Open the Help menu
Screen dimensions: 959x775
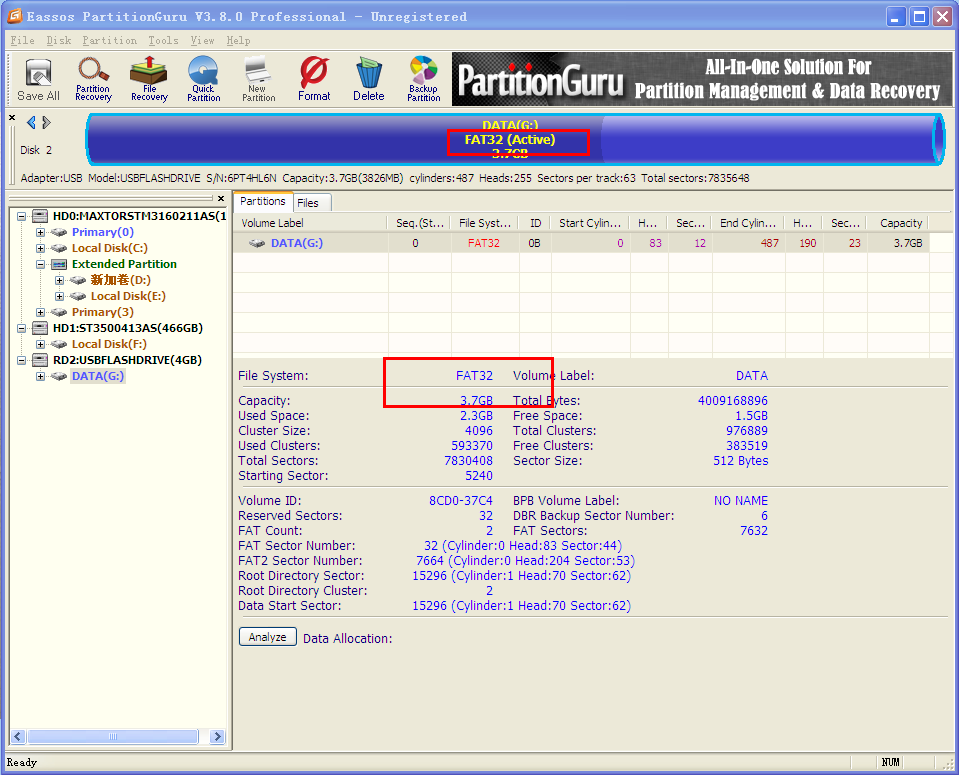pyautogui.click(x=238, y=40)
